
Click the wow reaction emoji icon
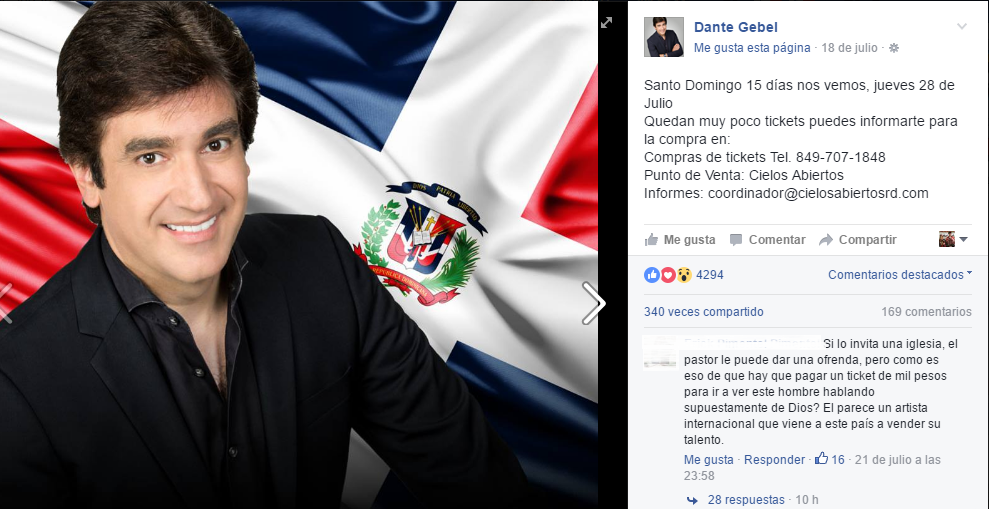684,275
